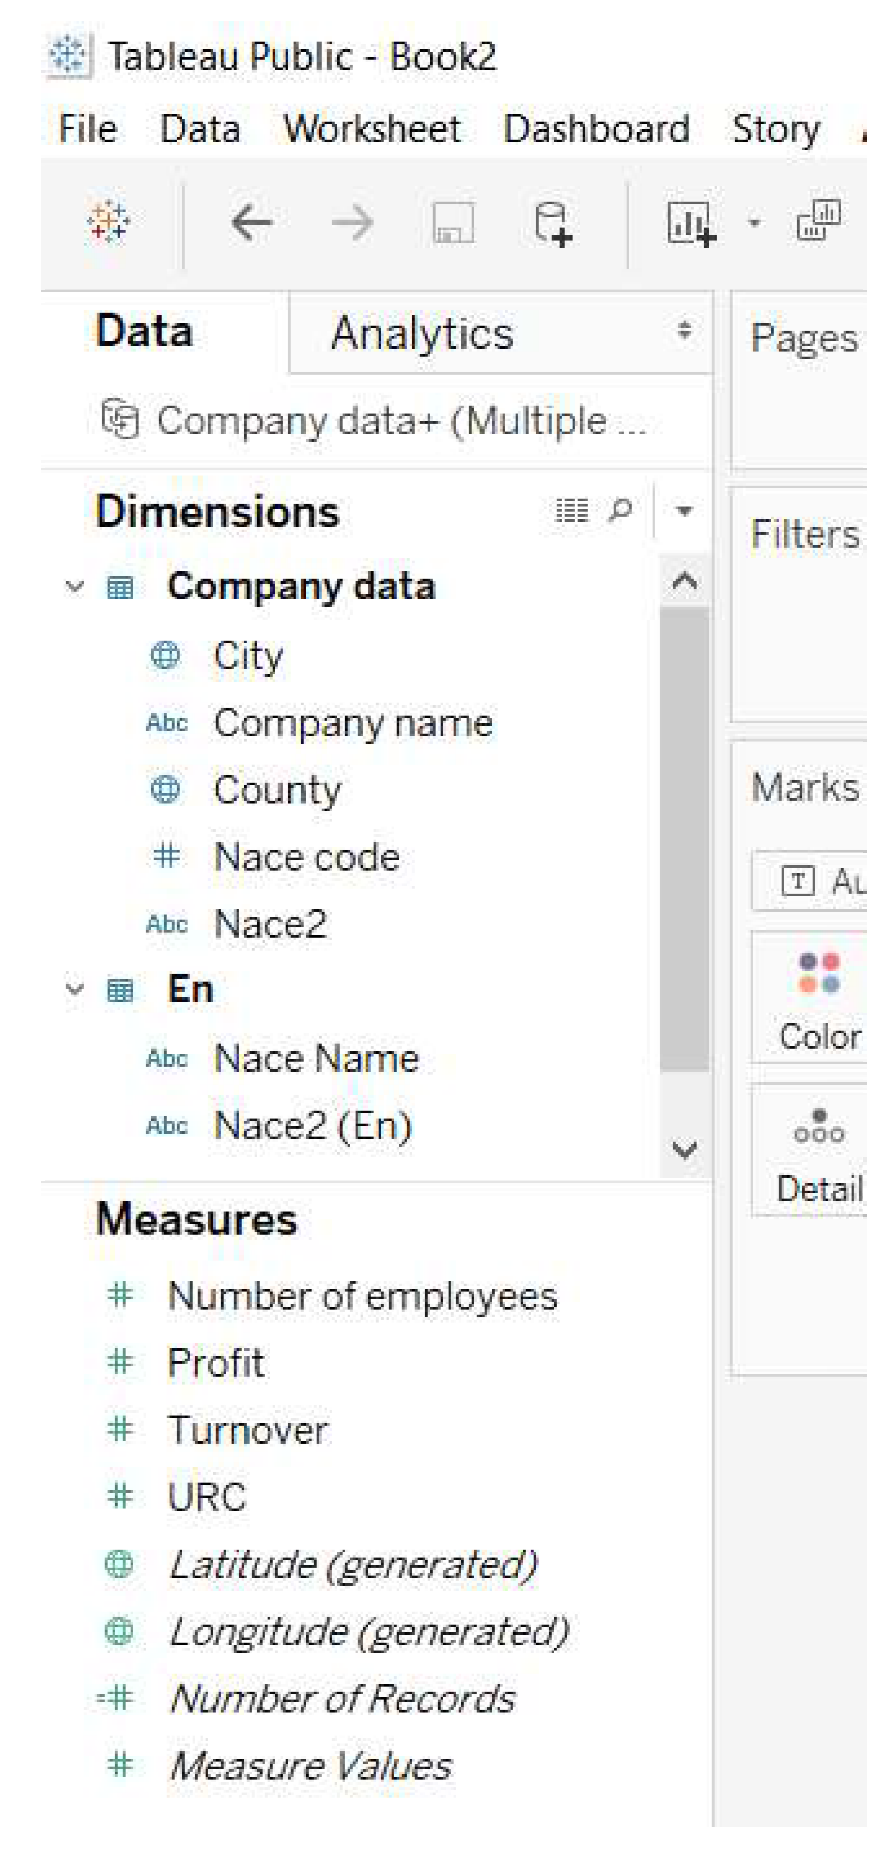Screen dimensions: 889x1862
Task: Collapse the Company data table group
Action: [75, 587]
